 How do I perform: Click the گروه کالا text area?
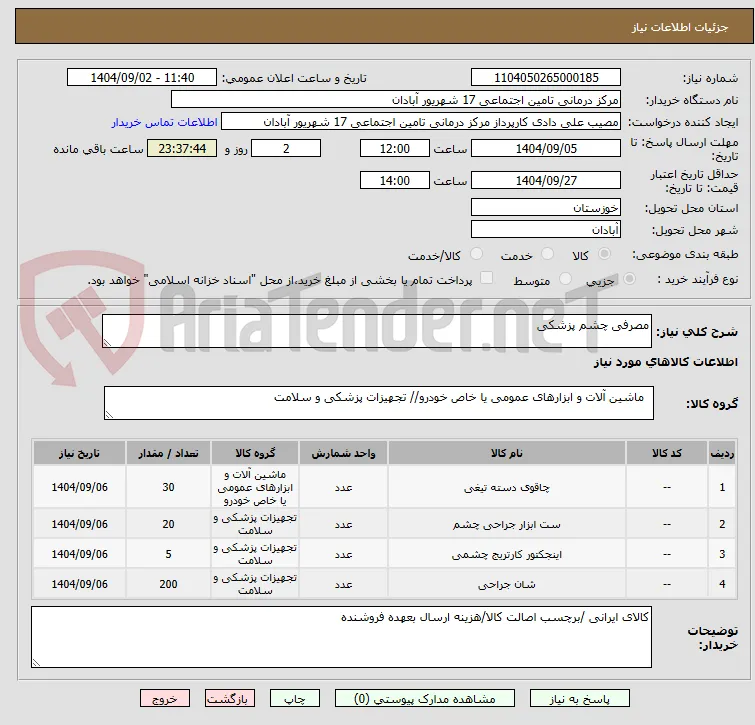[x=378, y=403]
